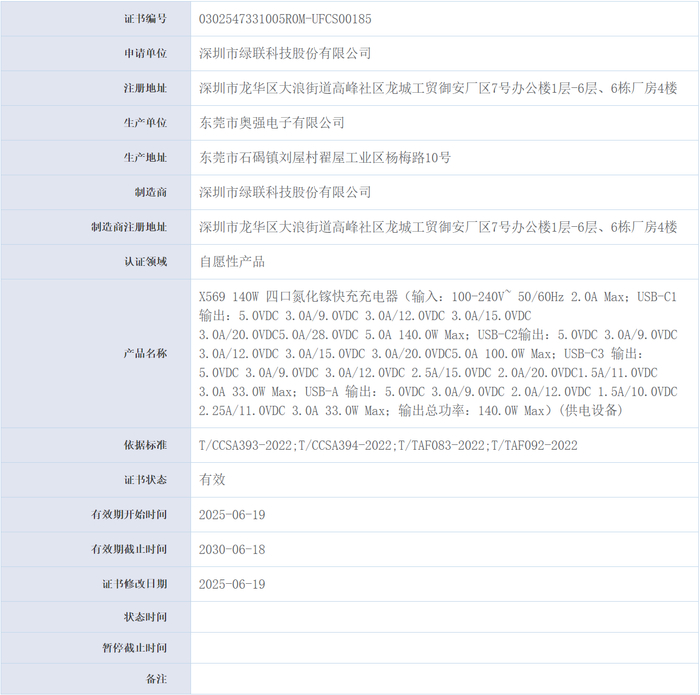700x695 pixels.
Task: Click the certificate number 0302547331005R0M-UFCS00185
Action: 285,19
